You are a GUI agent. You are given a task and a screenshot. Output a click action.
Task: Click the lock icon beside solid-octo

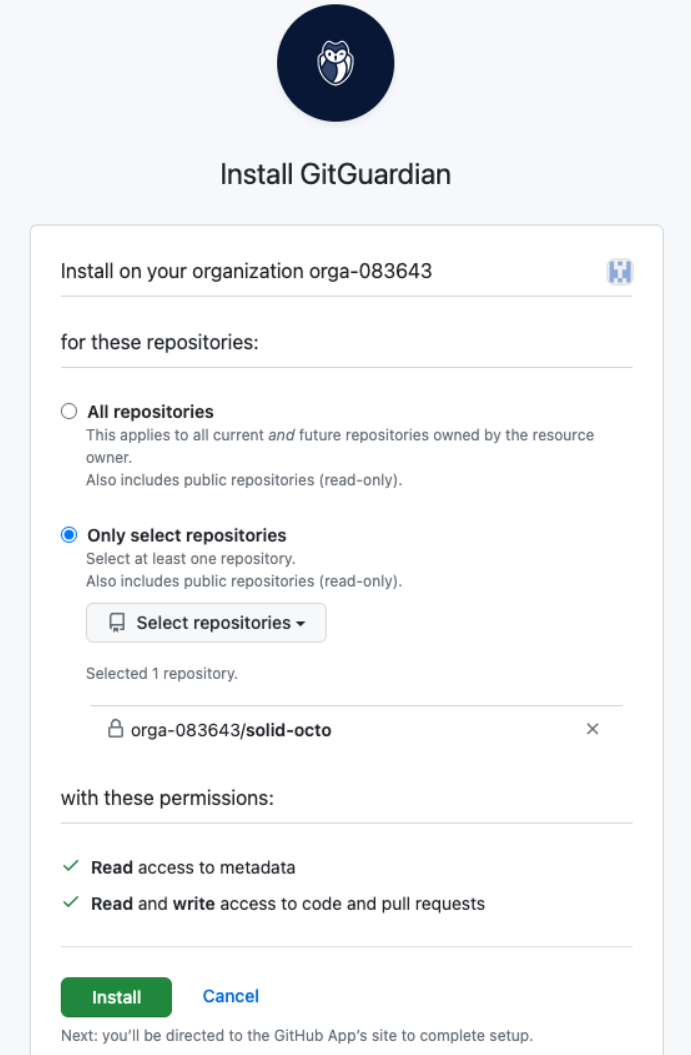click(116, 729)
